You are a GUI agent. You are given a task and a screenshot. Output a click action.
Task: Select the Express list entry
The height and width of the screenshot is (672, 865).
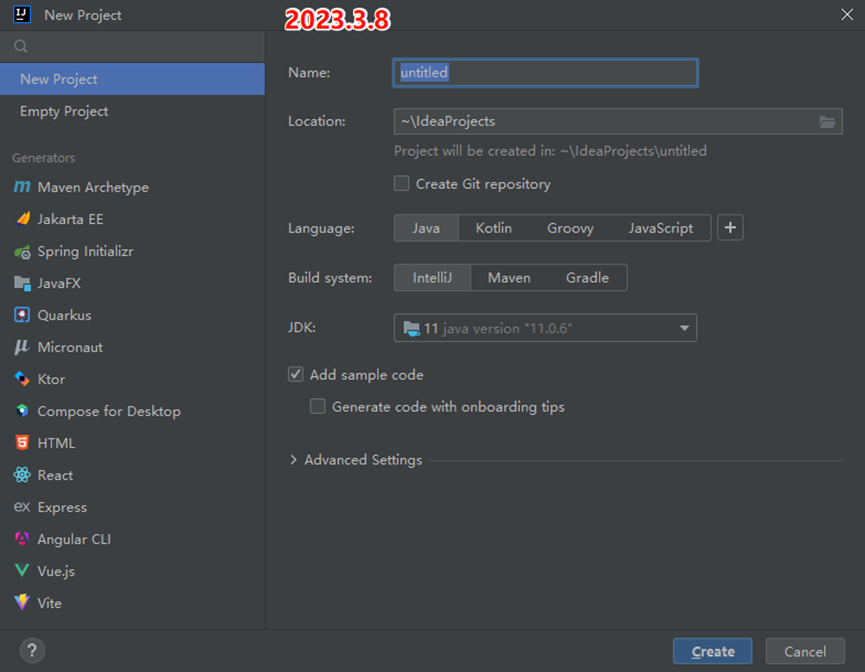pos(132,507)
